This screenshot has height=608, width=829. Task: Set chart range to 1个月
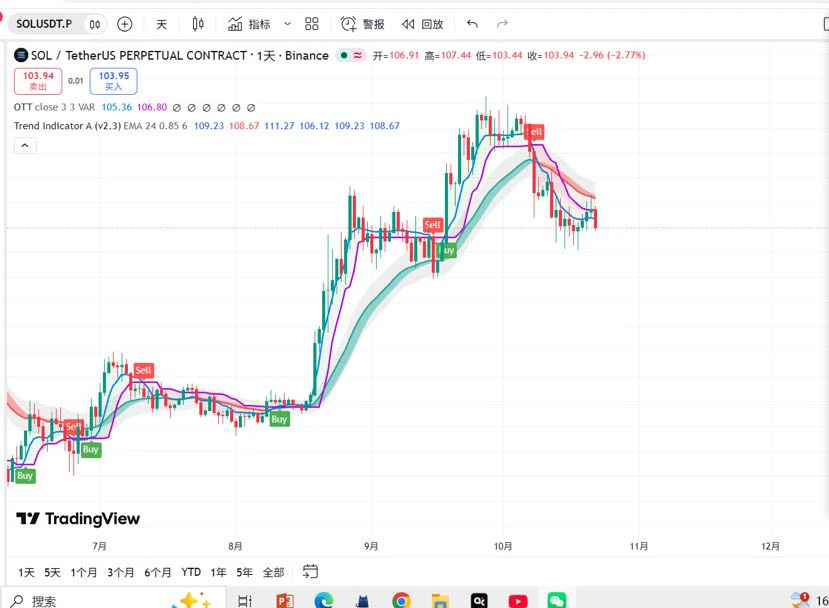tap(84, 572)
